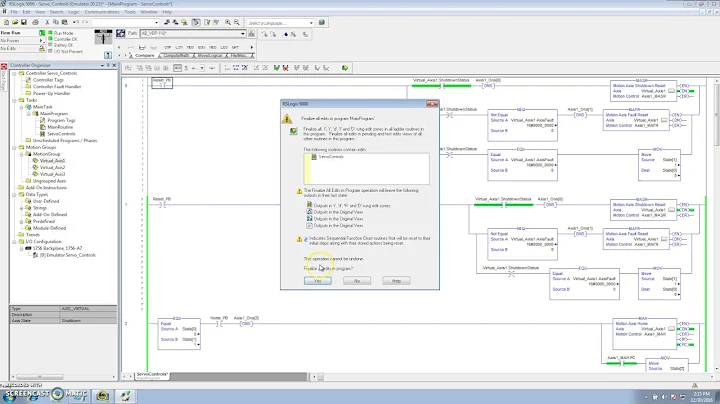The image size is (720, 404).
Task: Collapse the Motion Groups tree node
Action: [14, 147]
